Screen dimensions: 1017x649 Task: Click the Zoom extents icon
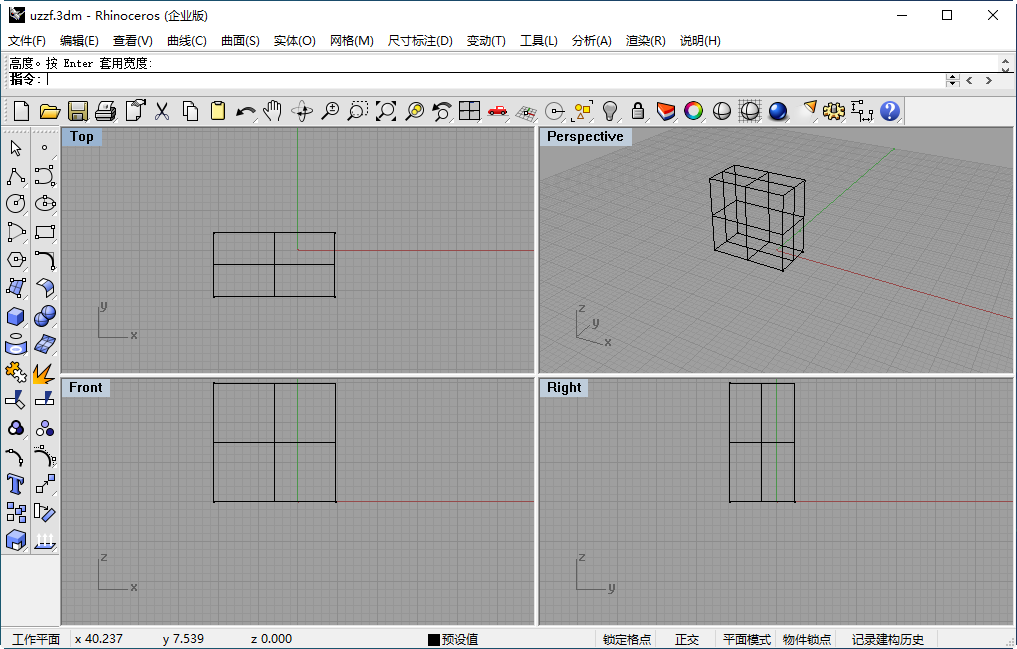pyautogui.click(x=386, y=112)
